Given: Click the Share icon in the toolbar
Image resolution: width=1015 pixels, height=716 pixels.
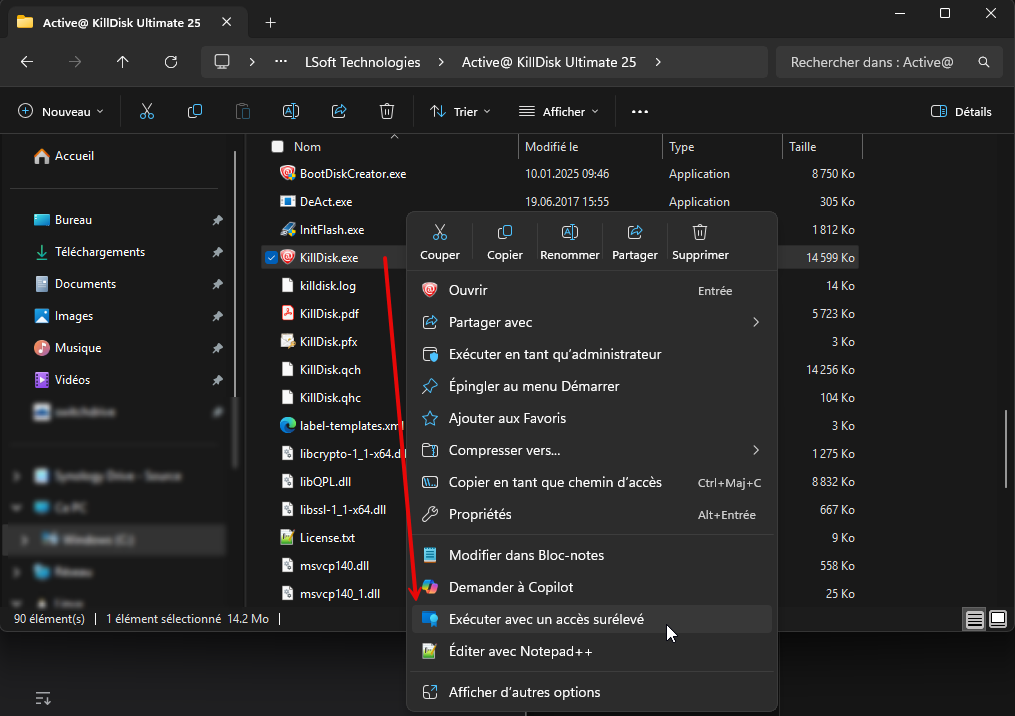Looking at the screenshot, I should point(339,111).
